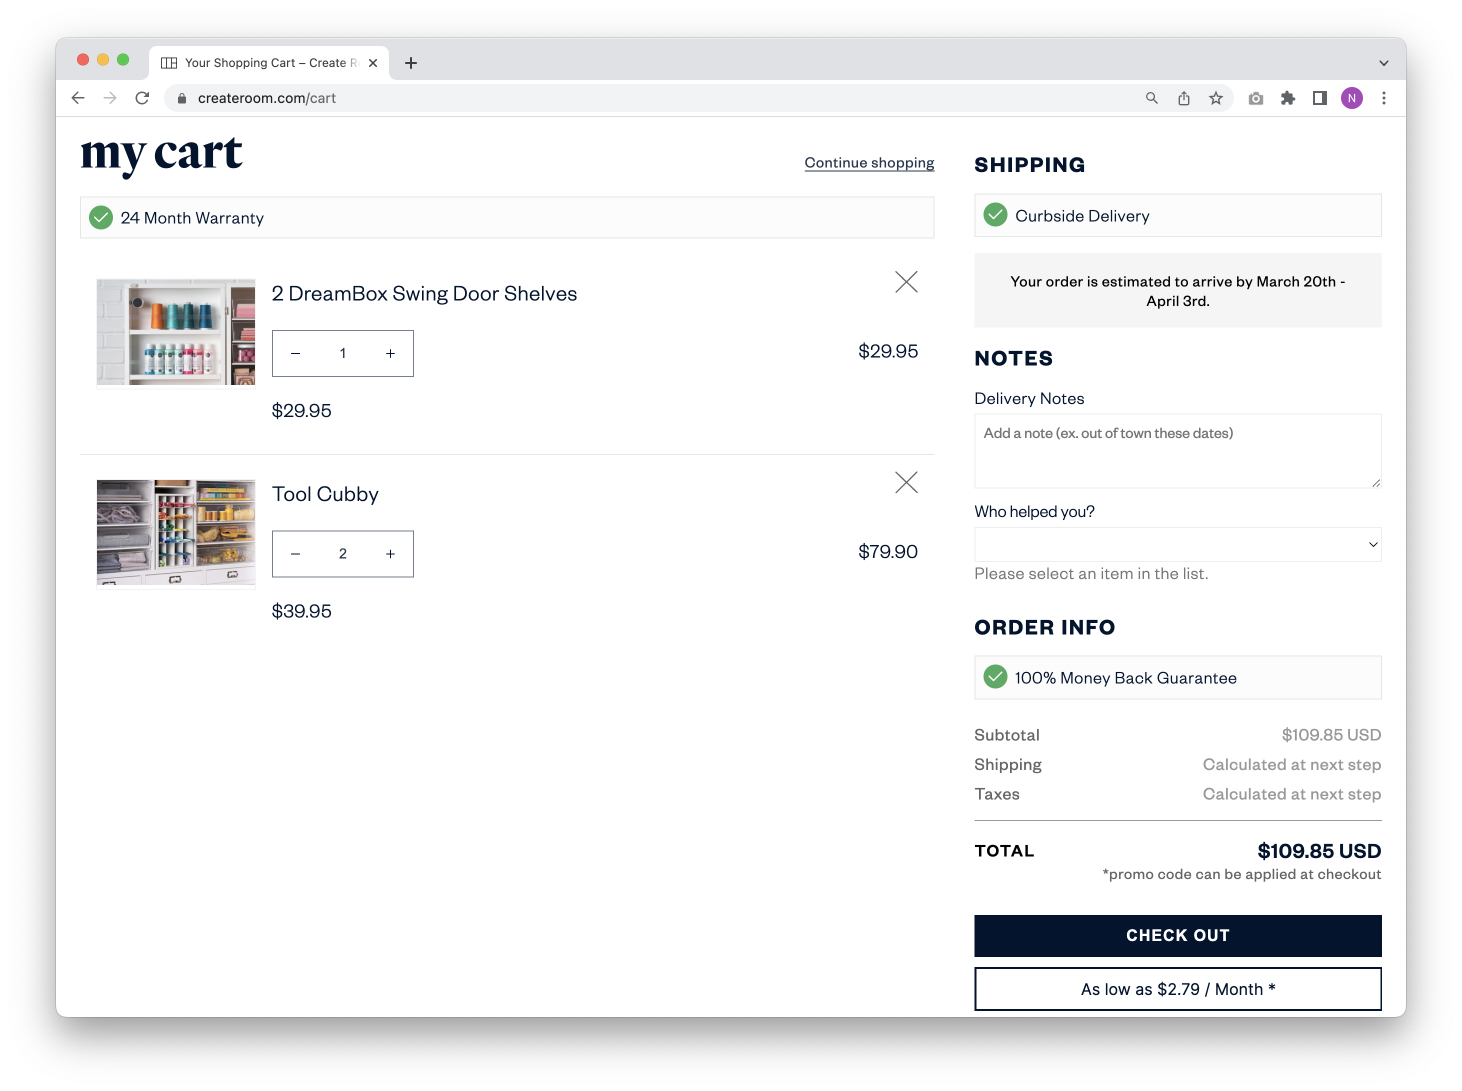Click the Curbside Delivery check icon
The width and height of the screenshot is (1462, 1091).
click(x=995, y=215)
